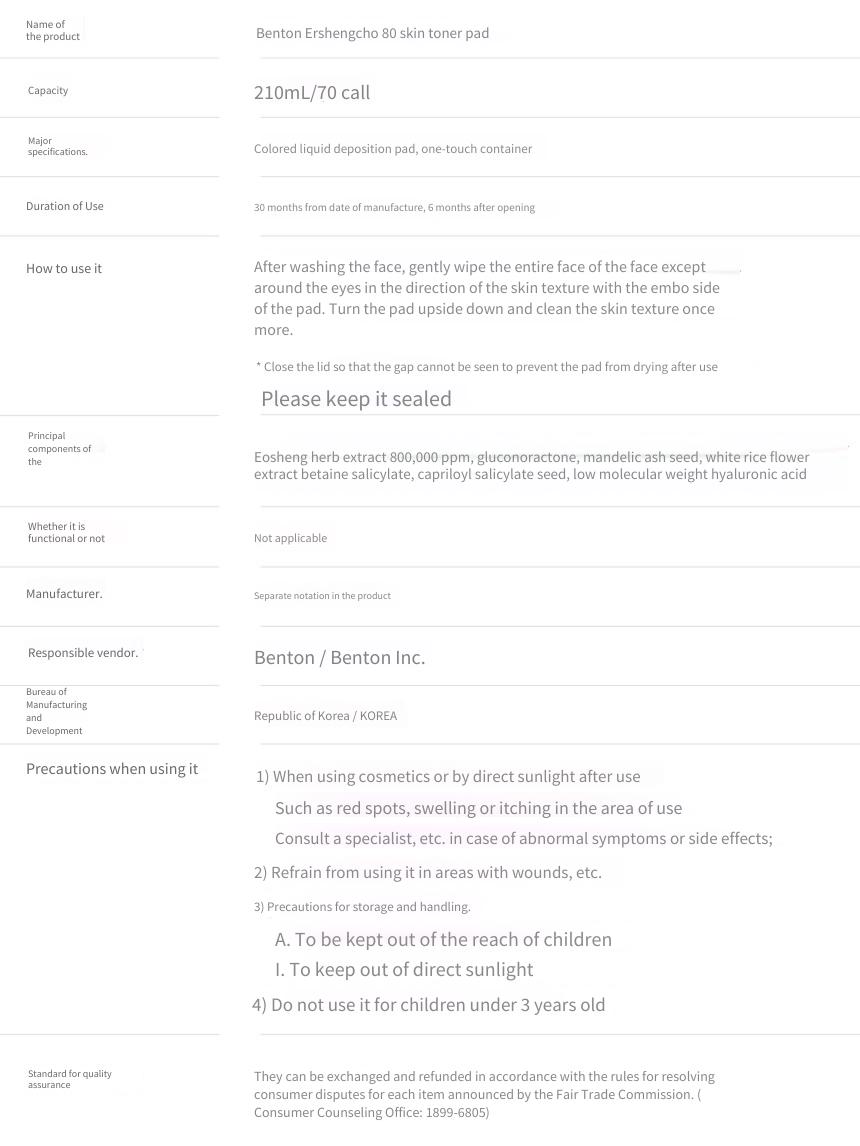Image resolution: width=860 pixels, height=1146 pixels.
Task: Click the Benton / Benton Inc. vendor name
Action: [x=340, y=658]
